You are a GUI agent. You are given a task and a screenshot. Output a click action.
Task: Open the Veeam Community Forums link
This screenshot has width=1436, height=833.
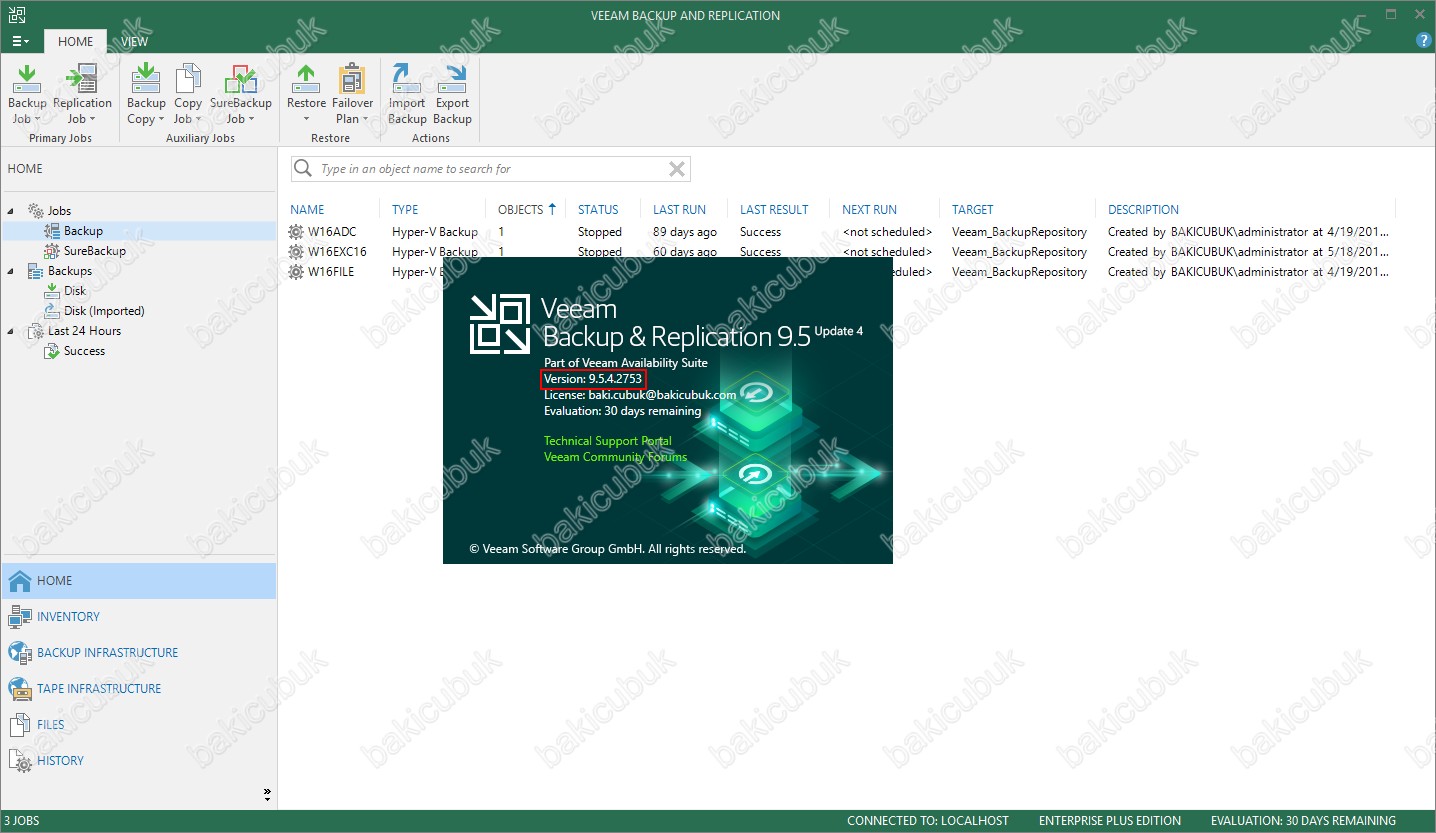[x=615, y=457]
